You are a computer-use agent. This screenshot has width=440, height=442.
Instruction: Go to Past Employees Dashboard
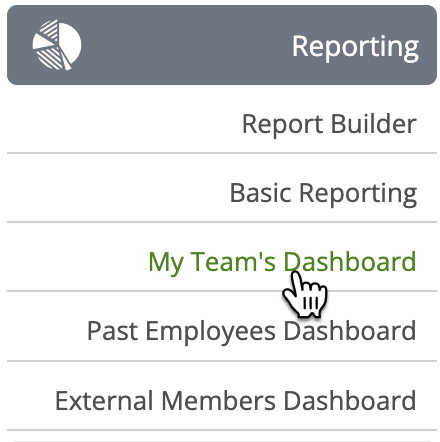(251, 332)
